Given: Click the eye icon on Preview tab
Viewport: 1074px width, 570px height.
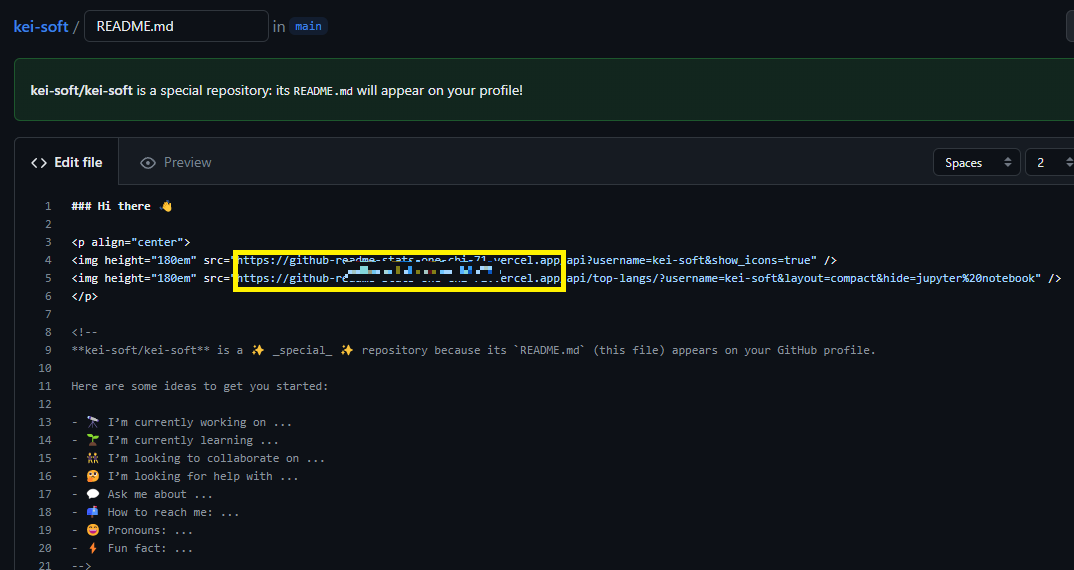Looking at the screenshot, I should [x=147, y=163].
